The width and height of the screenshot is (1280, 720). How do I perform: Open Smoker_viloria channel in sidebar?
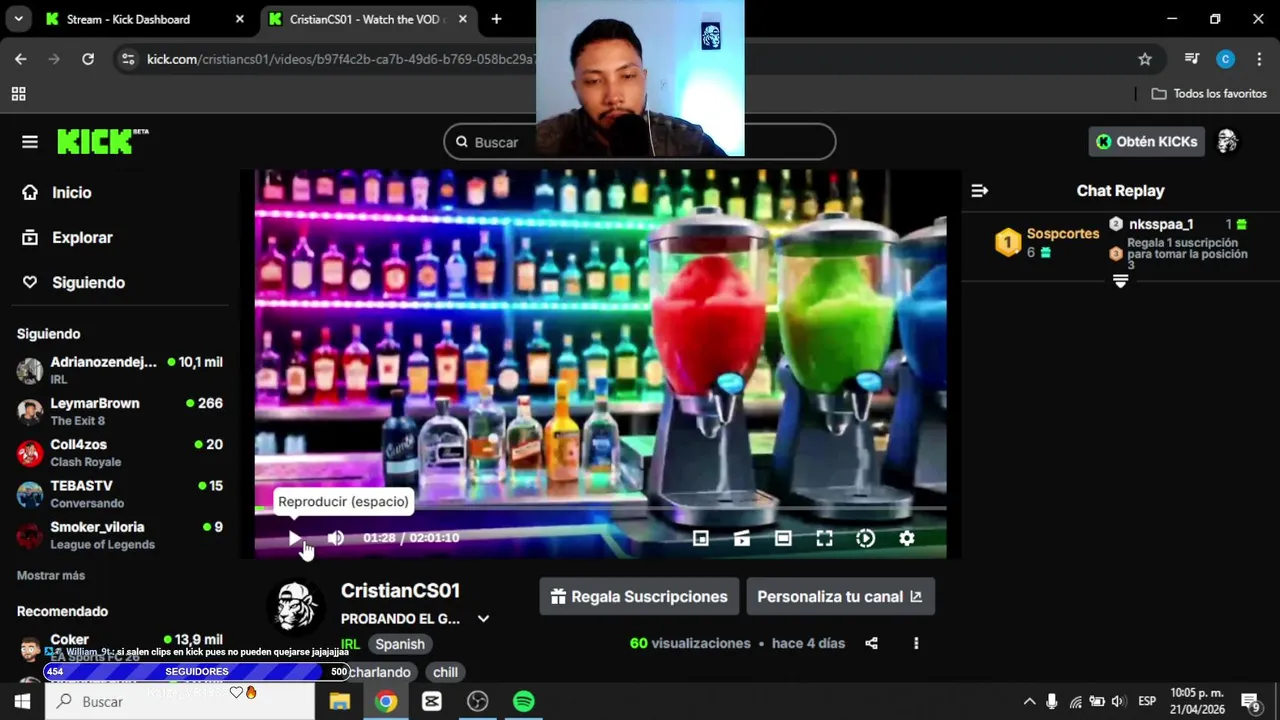[x=120, y=535]
